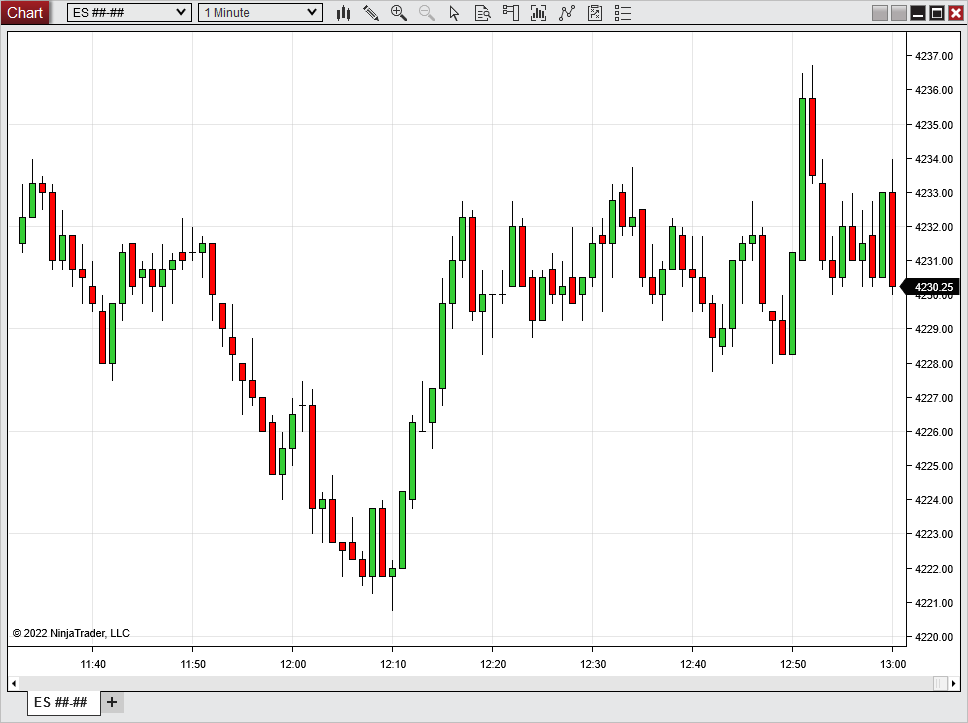Click the 4221.00 price axis label
This screenshot has height=723, width=968.
(x=933, y=603)
